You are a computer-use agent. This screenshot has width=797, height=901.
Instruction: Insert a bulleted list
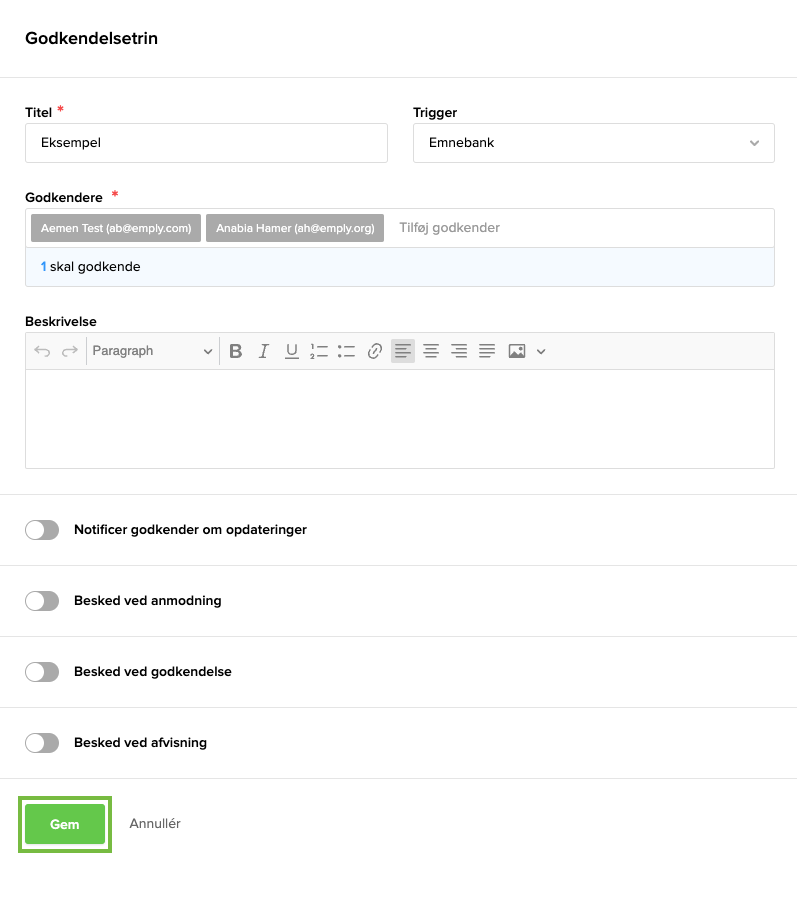pos(347,351)
